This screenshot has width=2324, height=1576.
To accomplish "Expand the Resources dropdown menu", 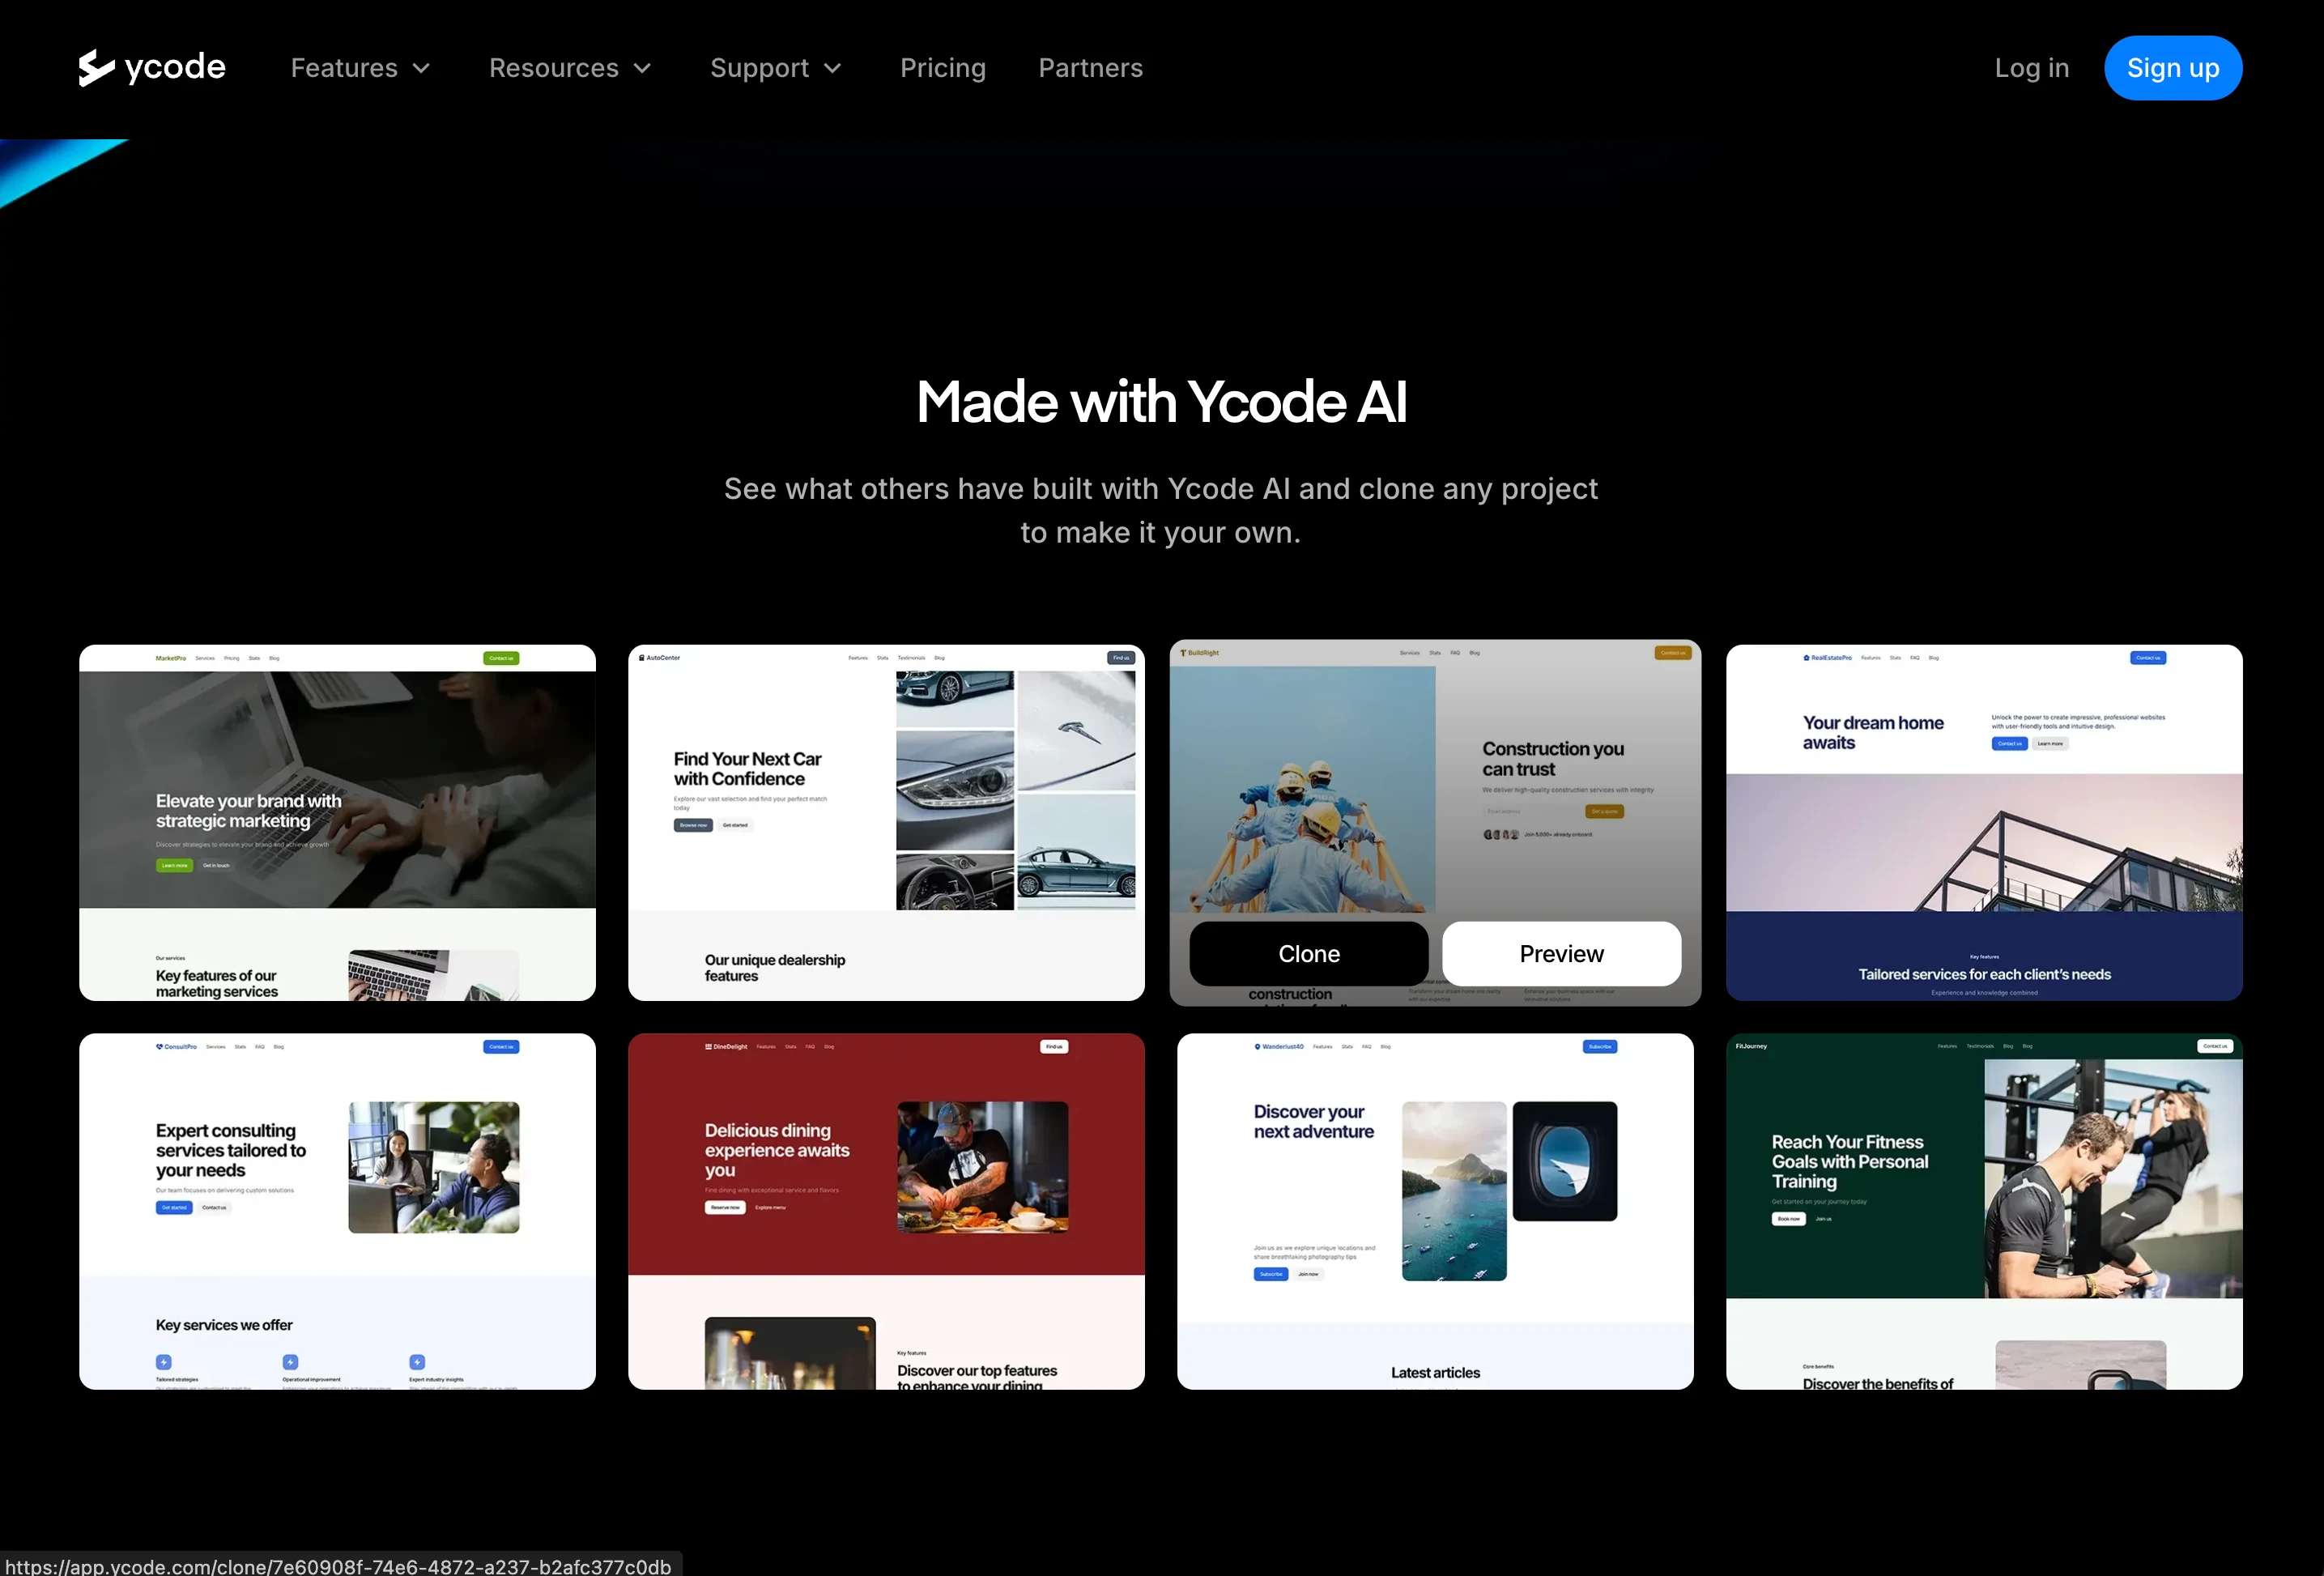I will tap(571, 68).
